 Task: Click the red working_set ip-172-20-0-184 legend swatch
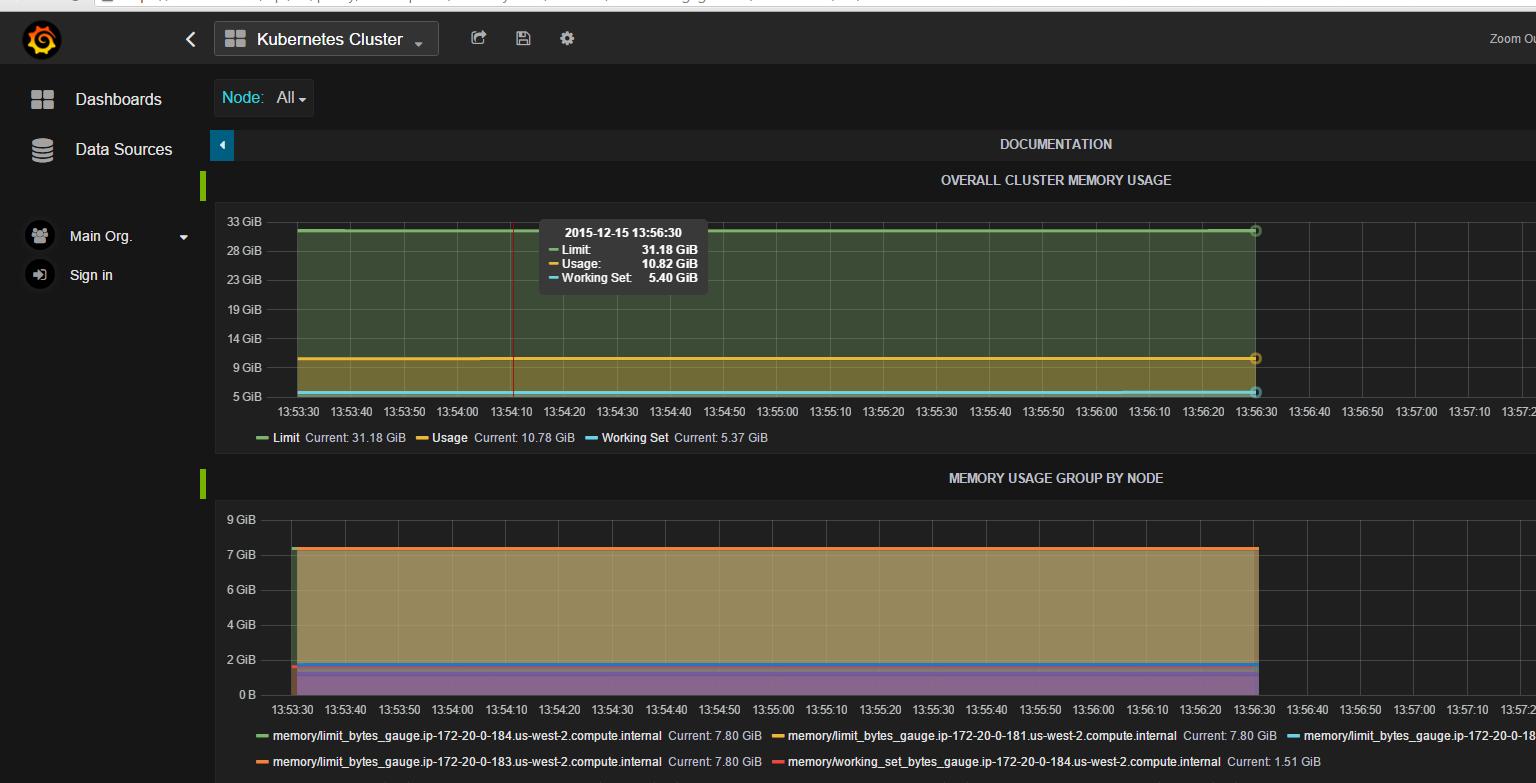778,762
